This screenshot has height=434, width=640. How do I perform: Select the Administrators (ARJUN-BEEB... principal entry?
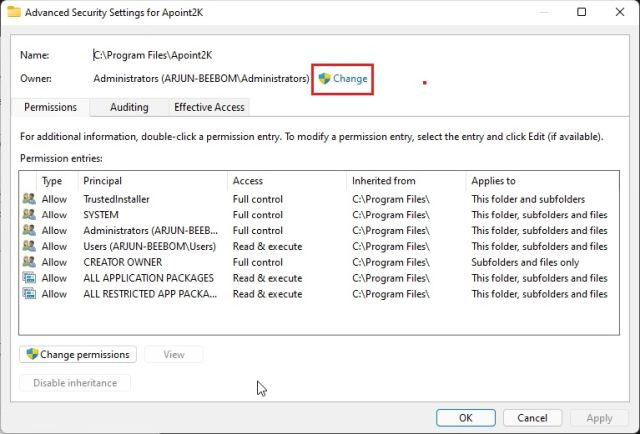pyautogui.click(x=319, y=231)
